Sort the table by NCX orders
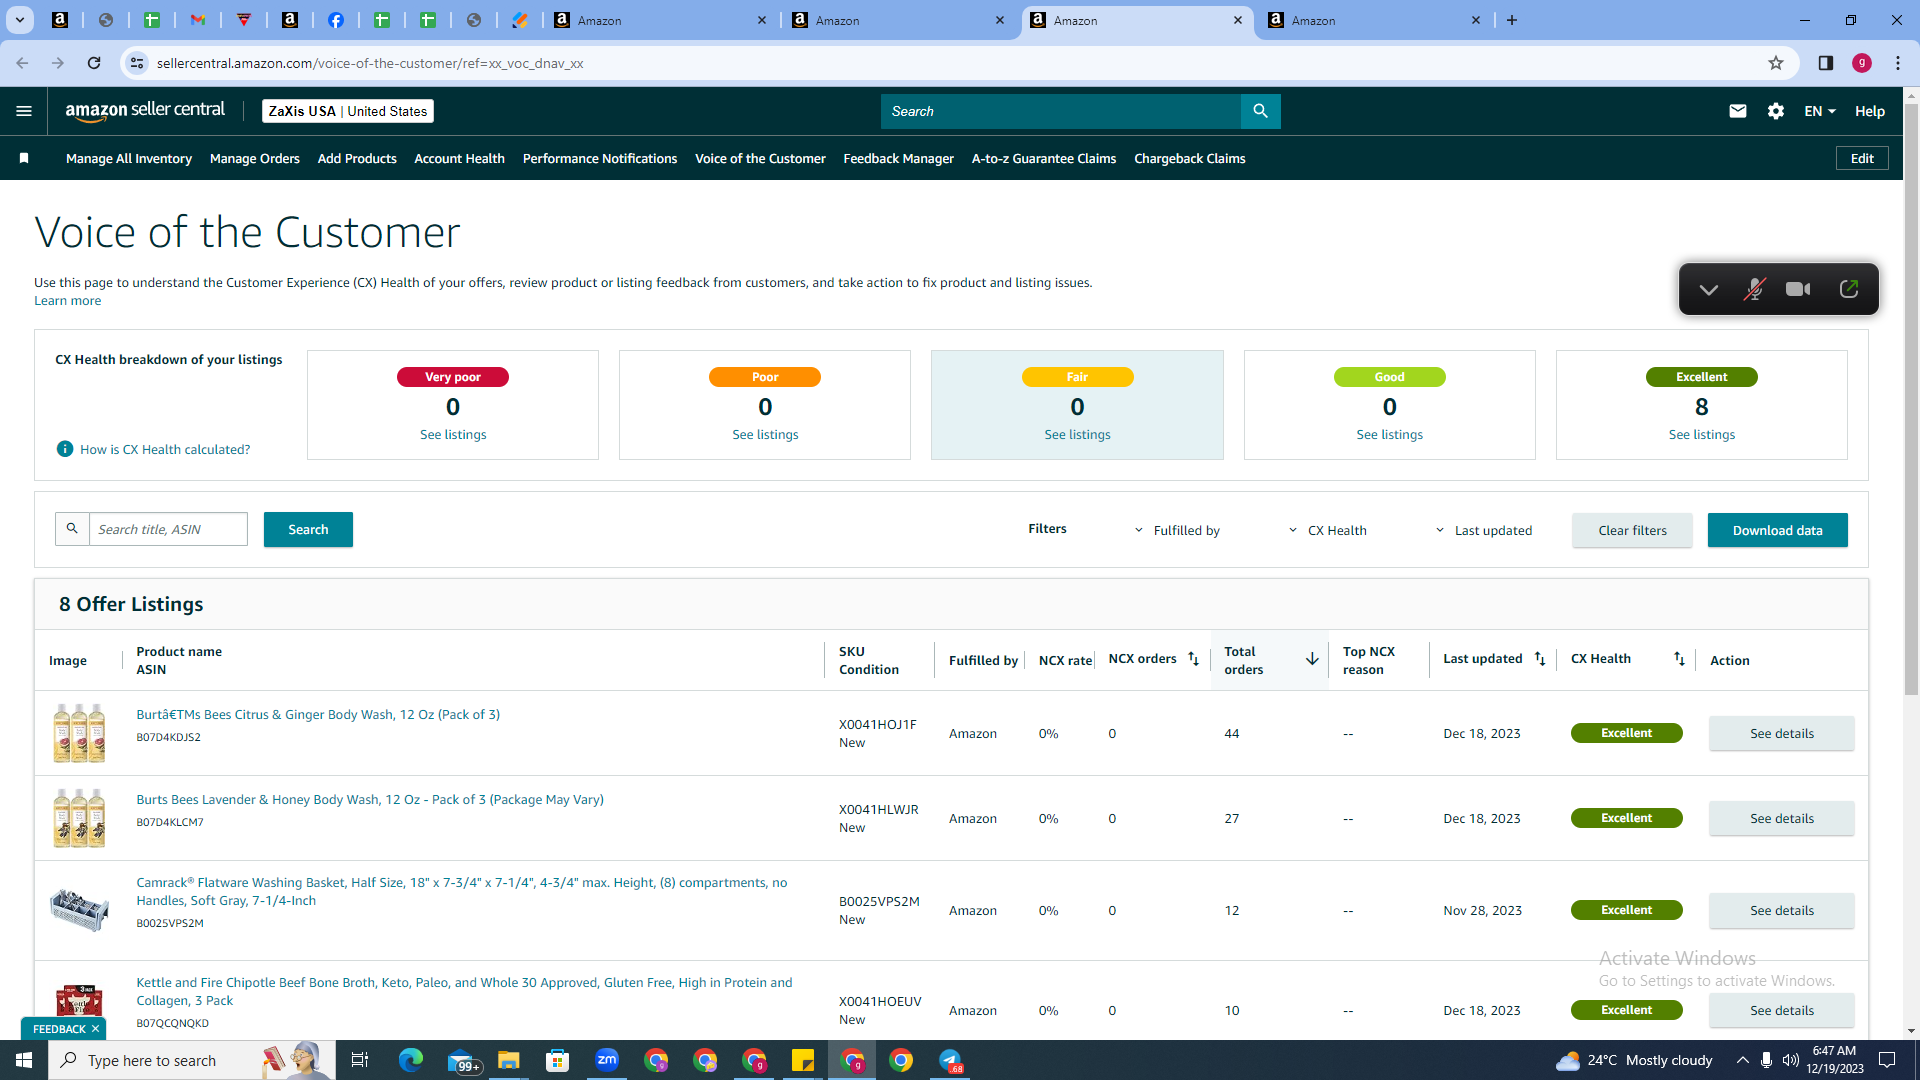The image size is (1920, 1080). [x=1193, y=659]
